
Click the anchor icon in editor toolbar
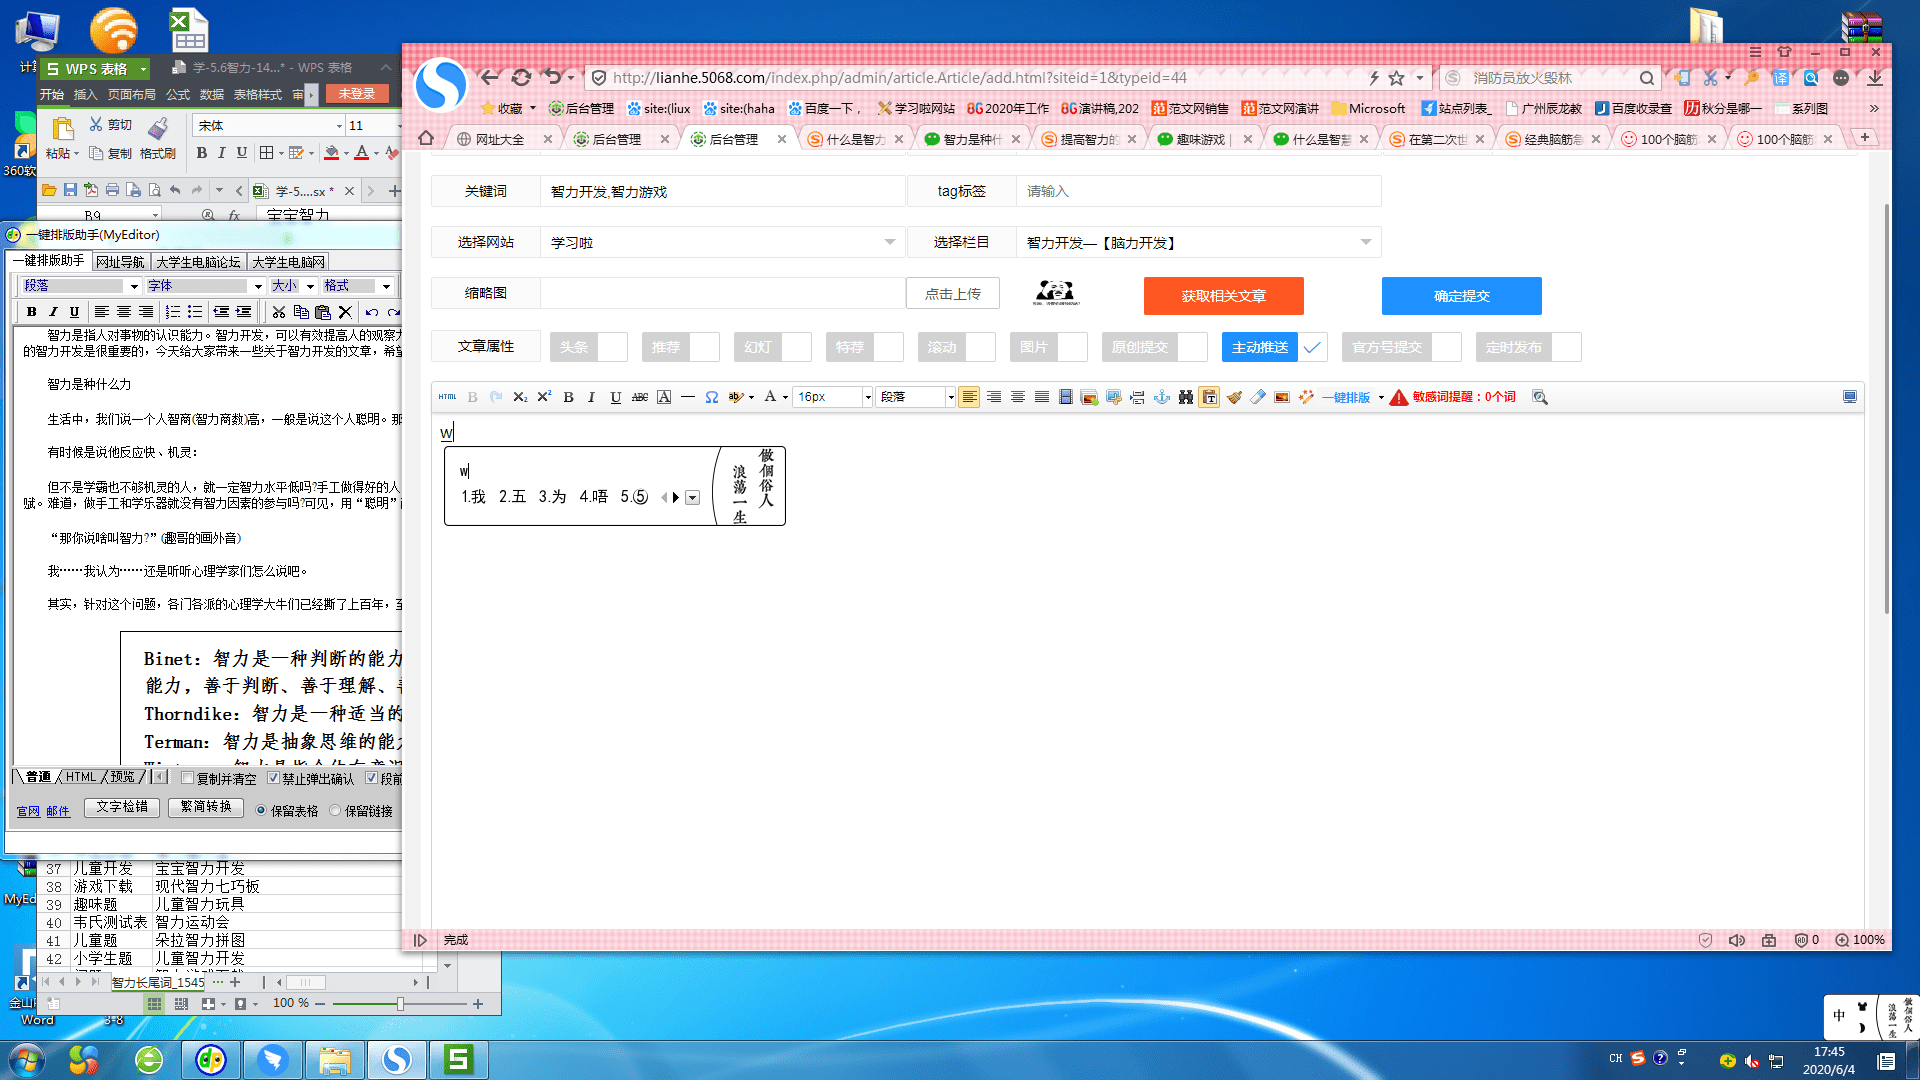pos(1161,397)
